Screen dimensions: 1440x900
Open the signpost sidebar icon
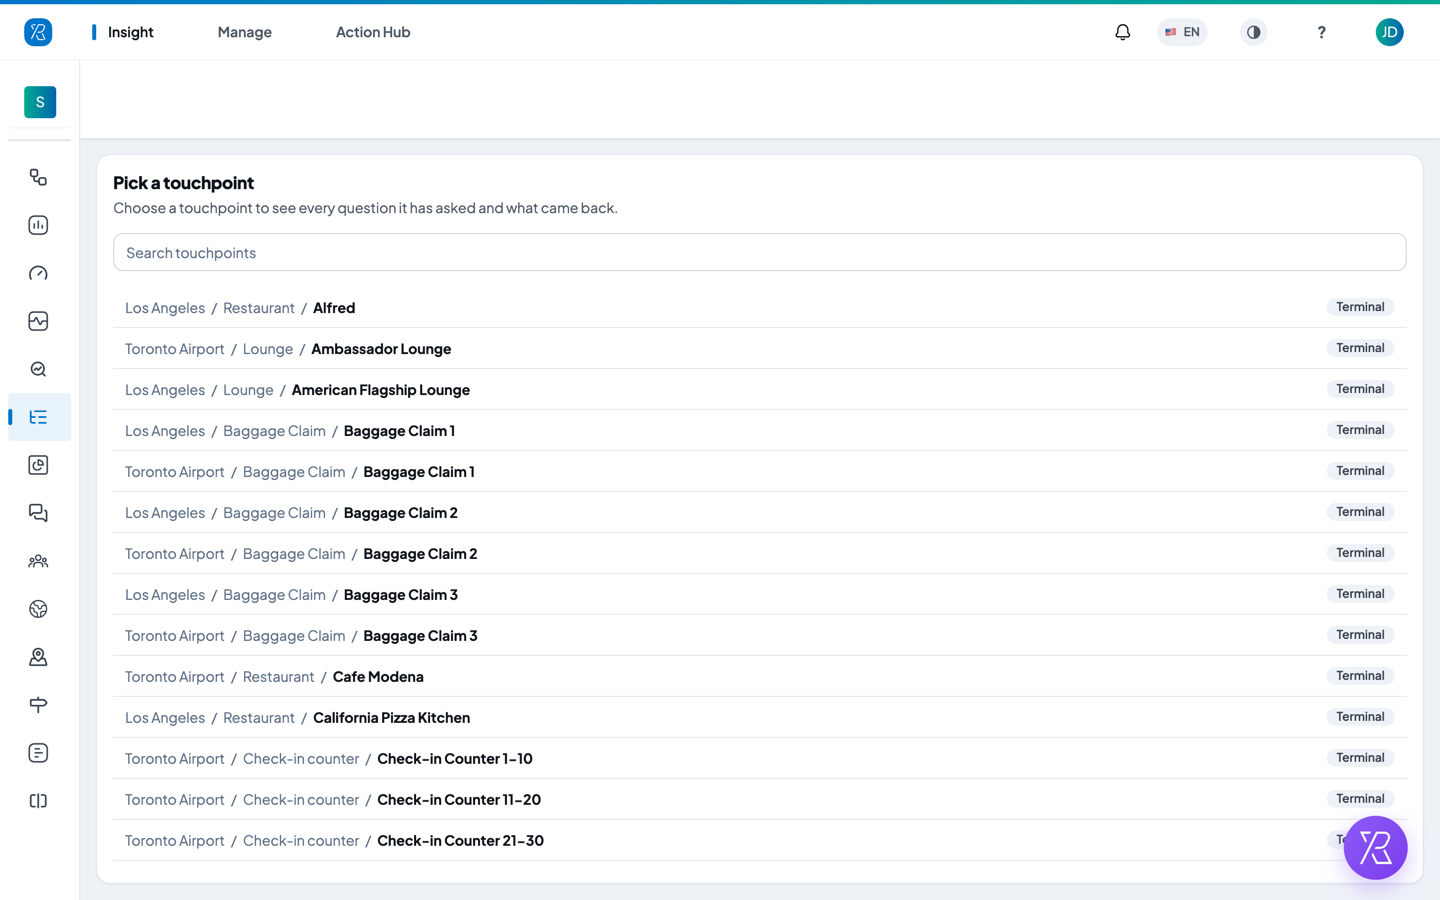click(38, 705)
